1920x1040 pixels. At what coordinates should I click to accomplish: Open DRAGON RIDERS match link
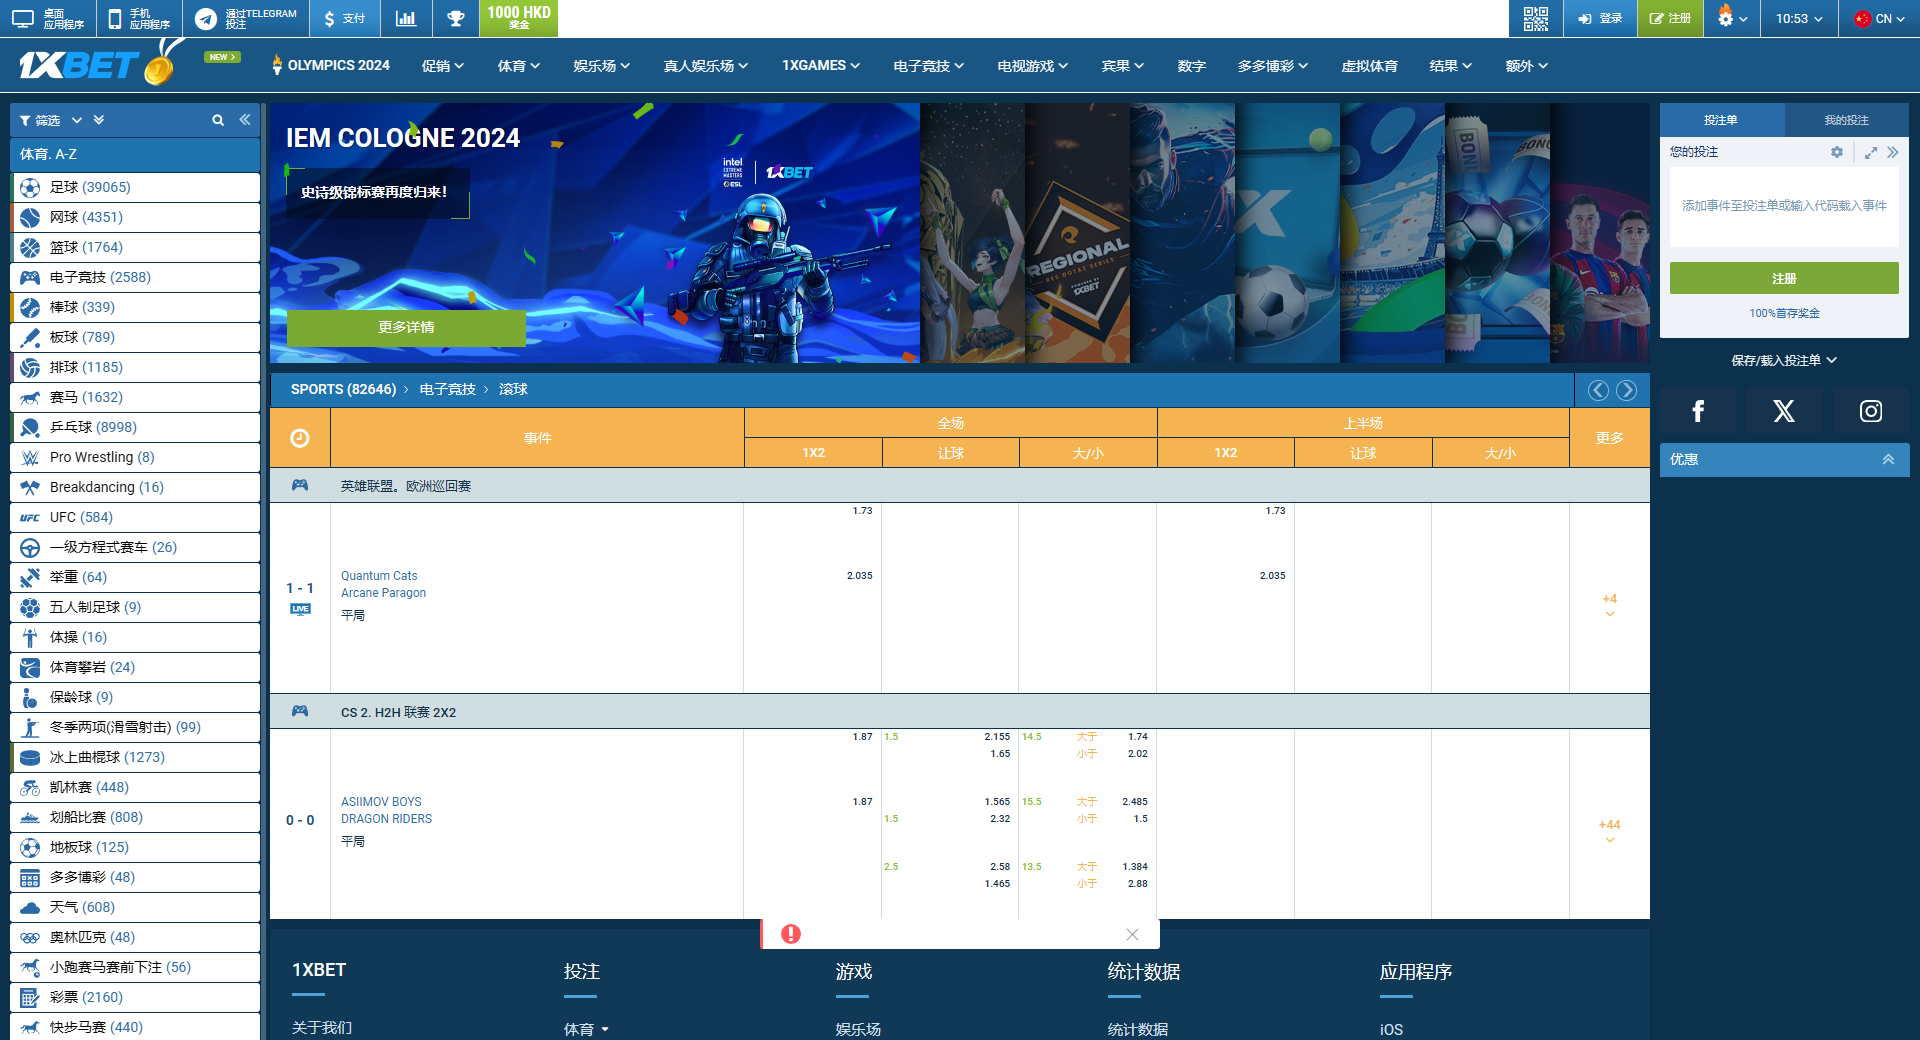[x=386, y=819]
